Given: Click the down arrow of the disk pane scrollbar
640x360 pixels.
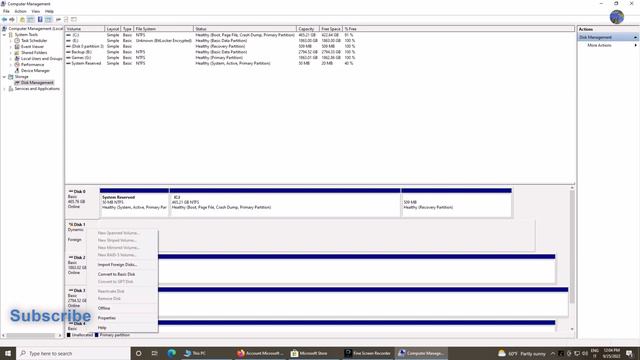Looking at the screenshot, I should pos(572,329).
